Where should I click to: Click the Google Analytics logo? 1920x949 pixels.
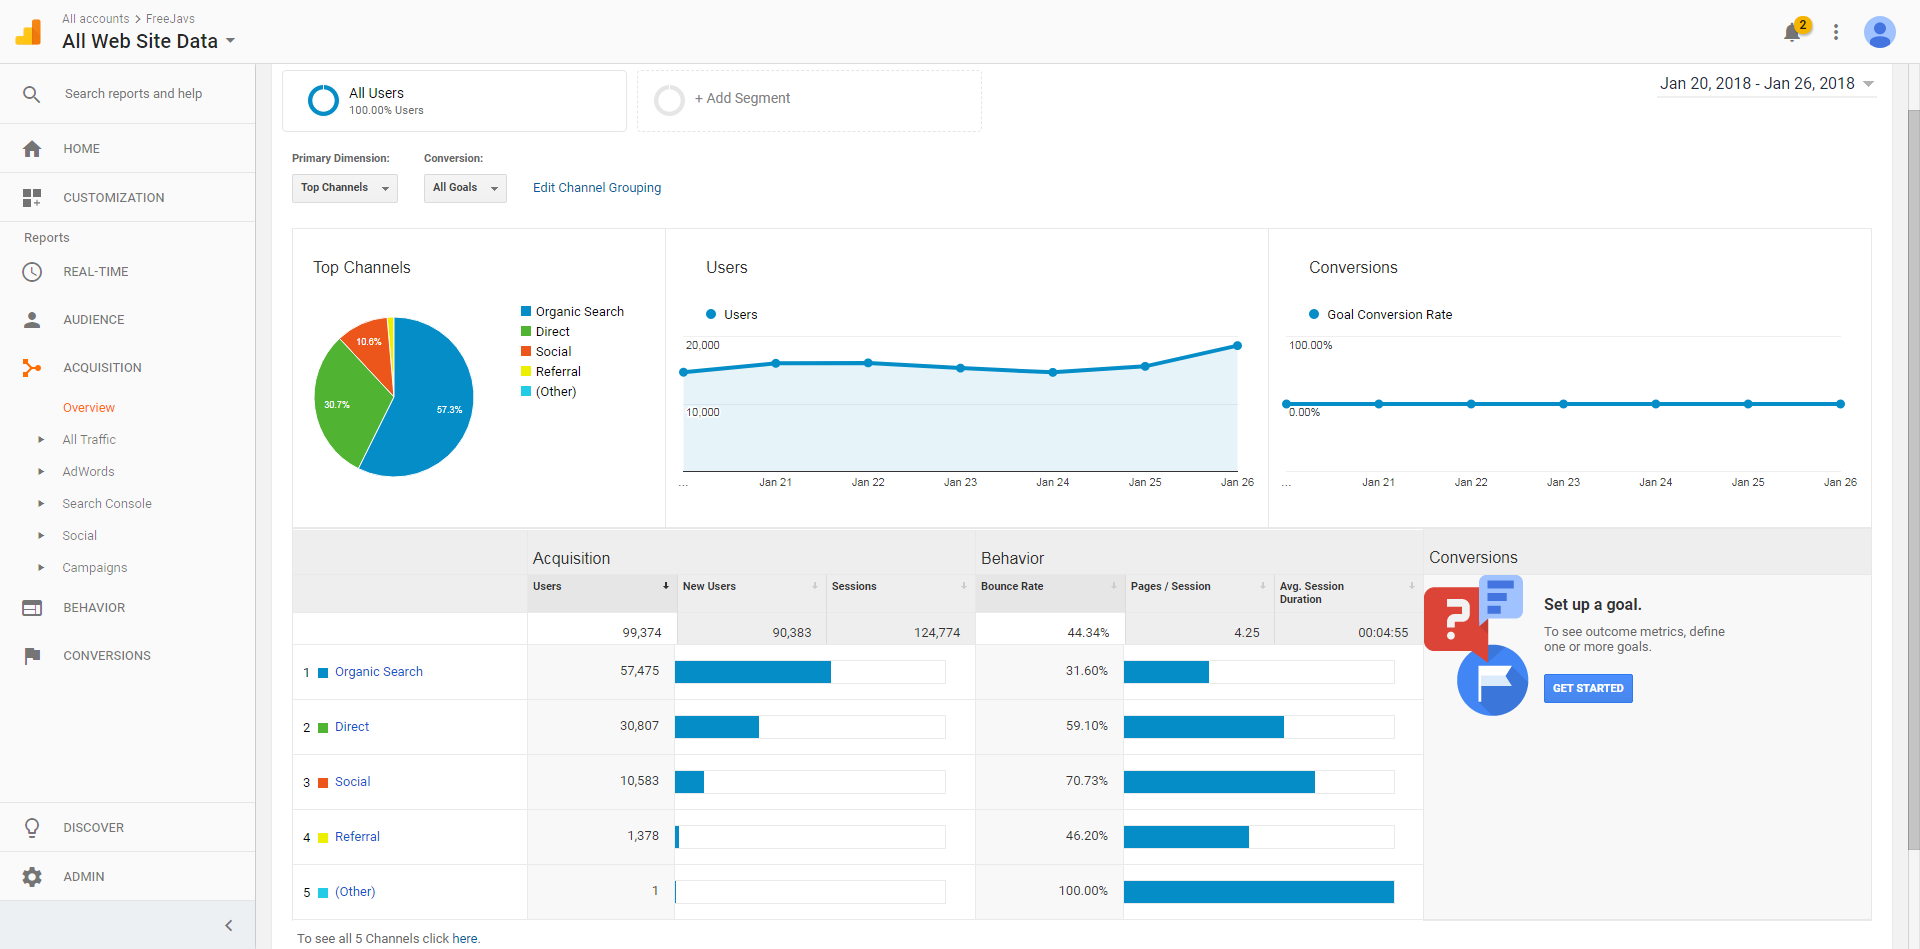tap(29, 32)
